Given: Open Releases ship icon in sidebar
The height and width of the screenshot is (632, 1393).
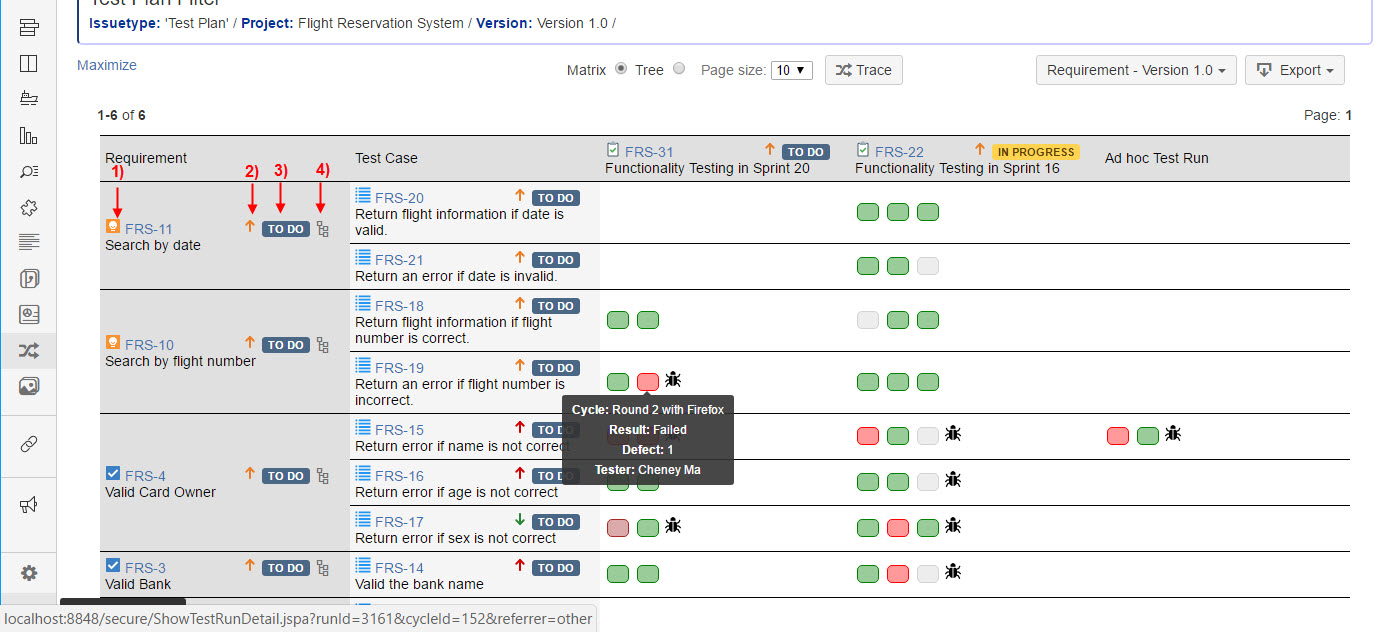Looking at the screenshot, I should click(29, 99).
